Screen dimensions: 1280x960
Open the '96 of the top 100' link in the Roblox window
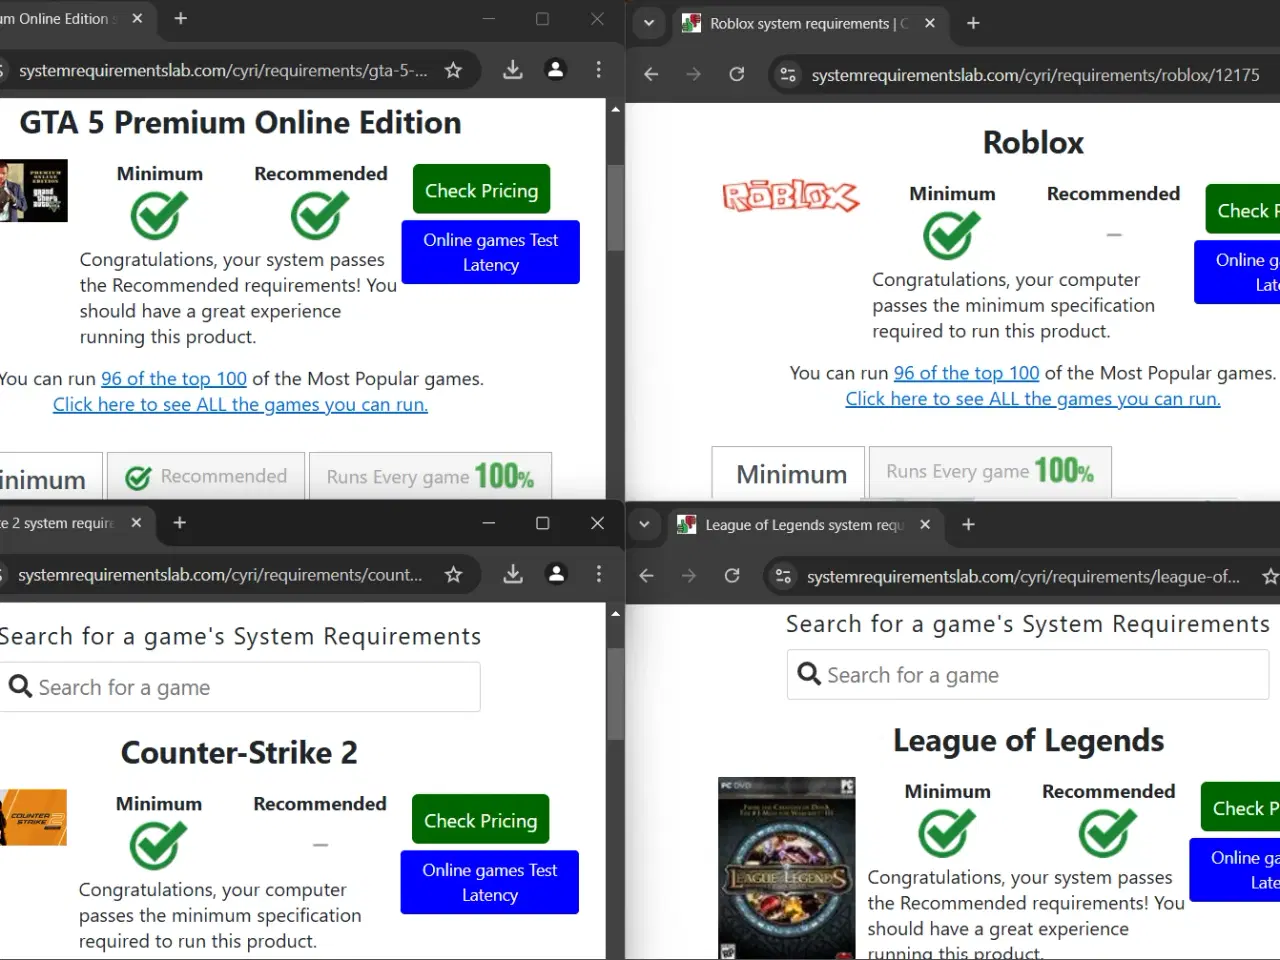tap(966, 373)
